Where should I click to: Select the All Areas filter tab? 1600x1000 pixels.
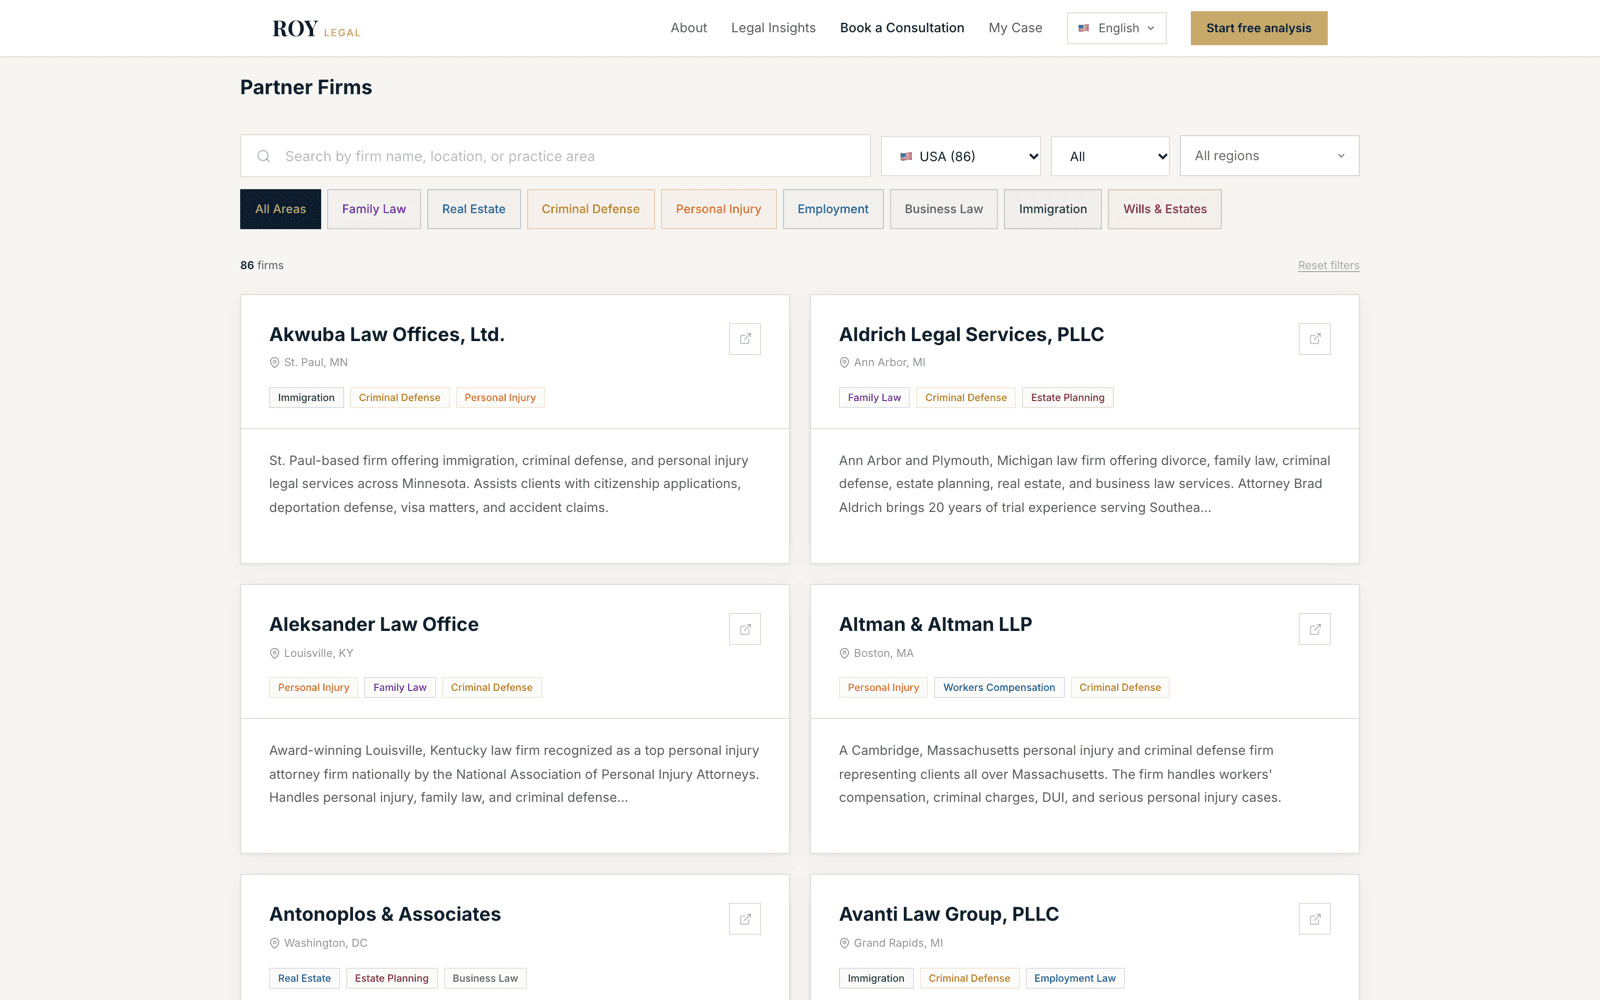(281, 209)
